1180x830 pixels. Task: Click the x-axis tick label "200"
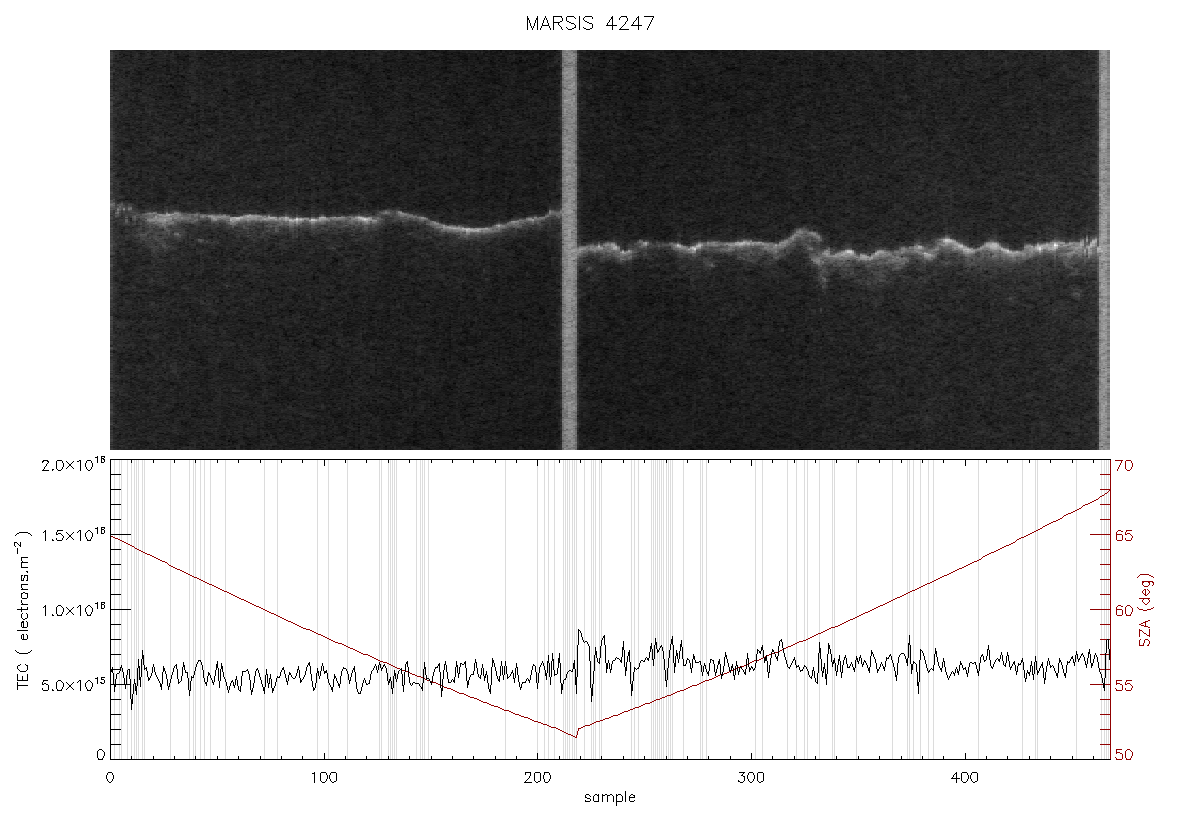click(x=537, y=777)
